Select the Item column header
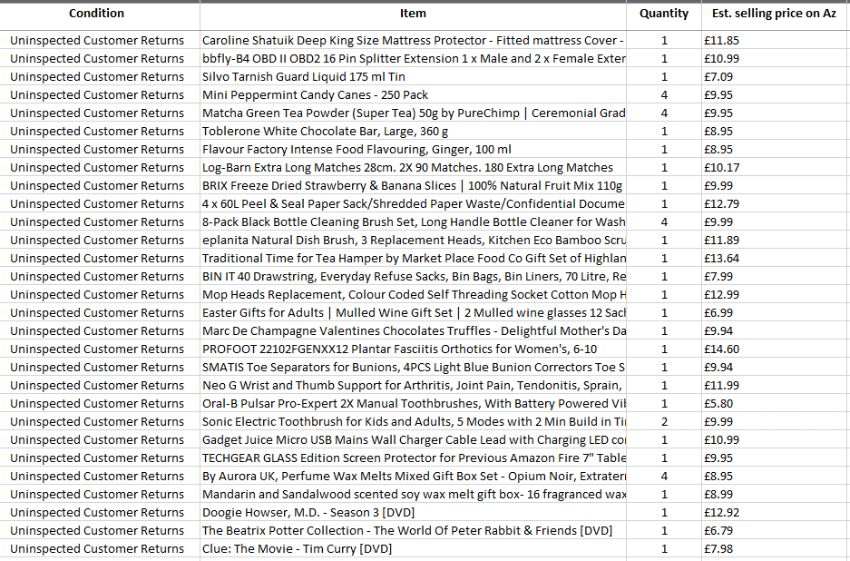Screen dimensions: 850x561 point(413,14)
